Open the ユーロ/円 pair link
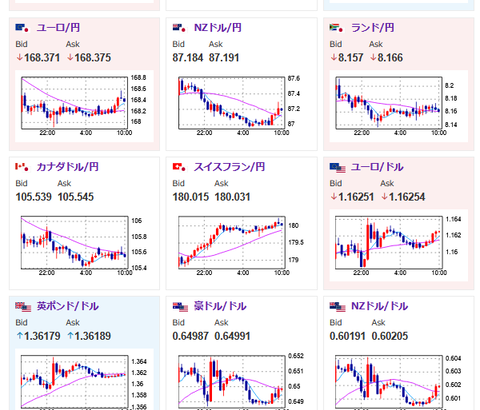Image resolution: width=480 pixels, height=410 pixels. click(x=58, y=28)
